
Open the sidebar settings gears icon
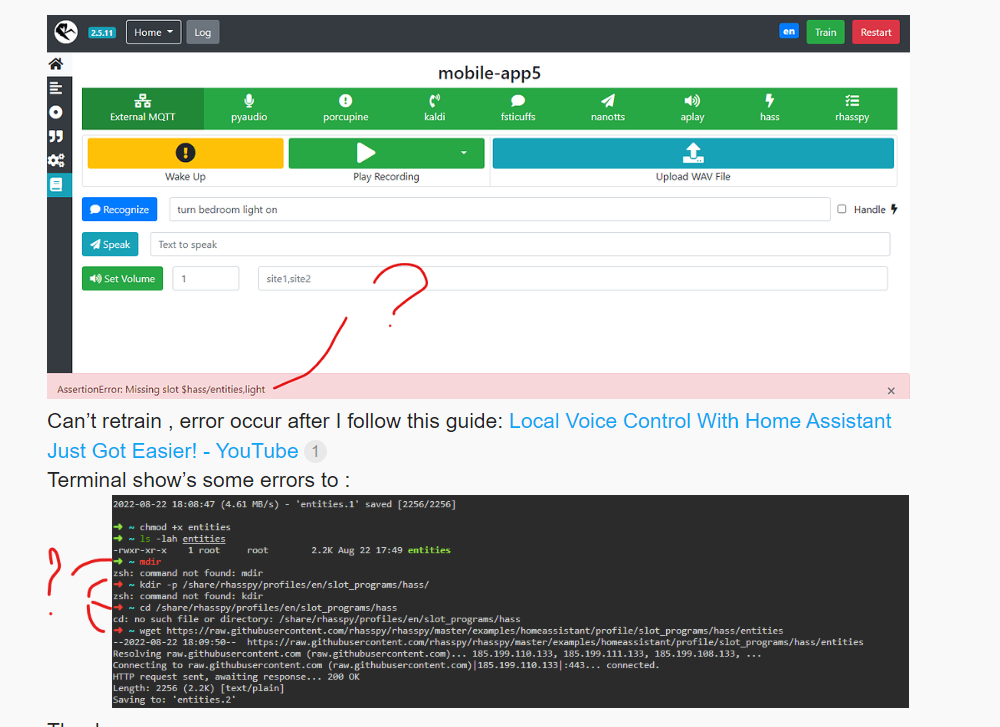(56, 161)
